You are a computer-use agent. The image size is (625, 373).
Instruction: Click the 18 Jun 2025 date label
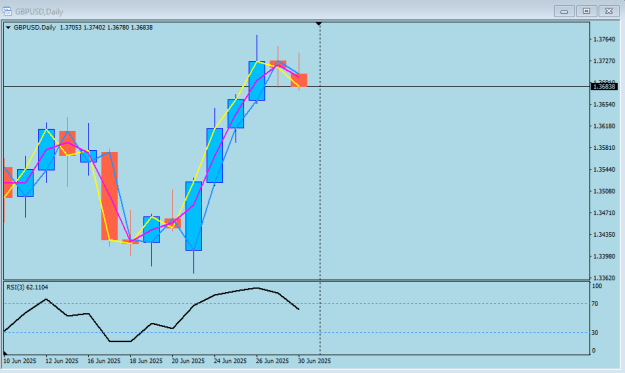click(x=146, y=361)
